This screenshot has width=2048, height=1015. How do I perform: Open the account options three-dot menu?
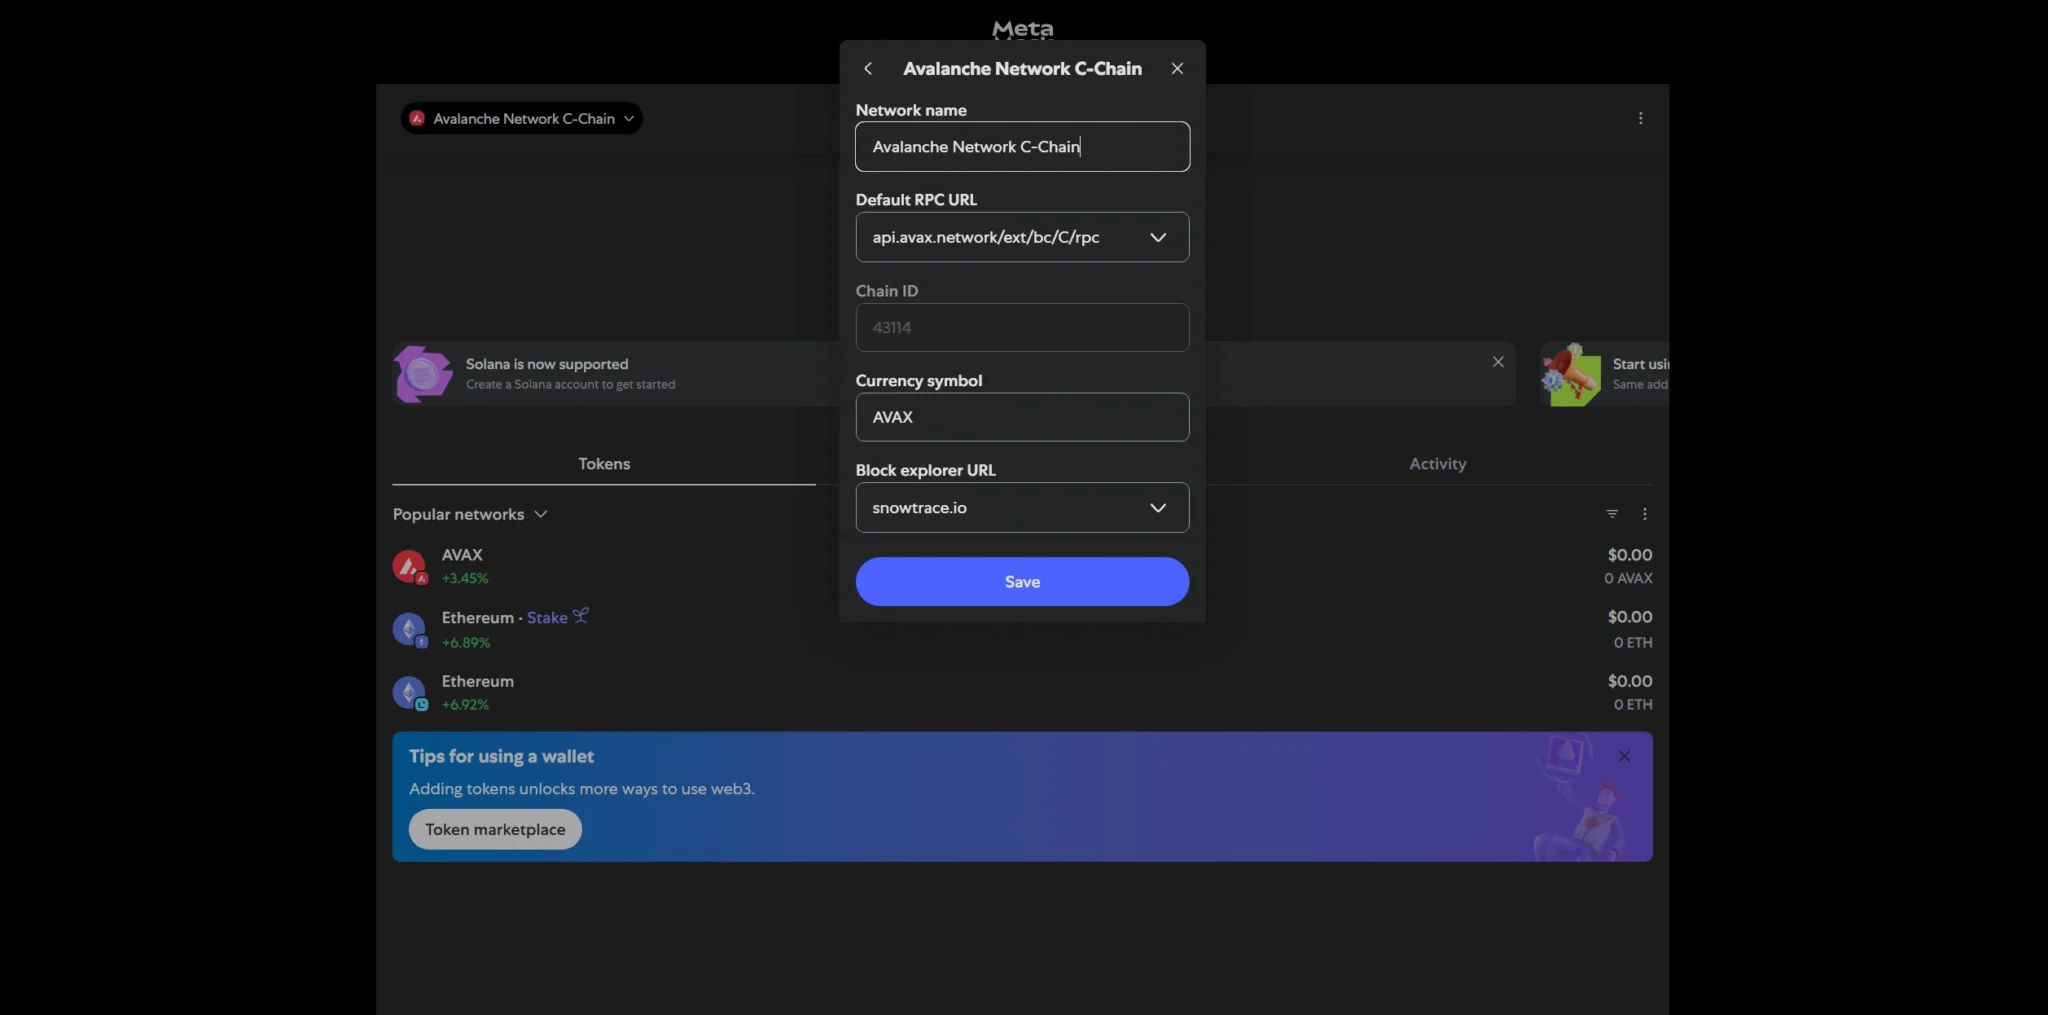pyautogui.click(x=1640, y=119)
